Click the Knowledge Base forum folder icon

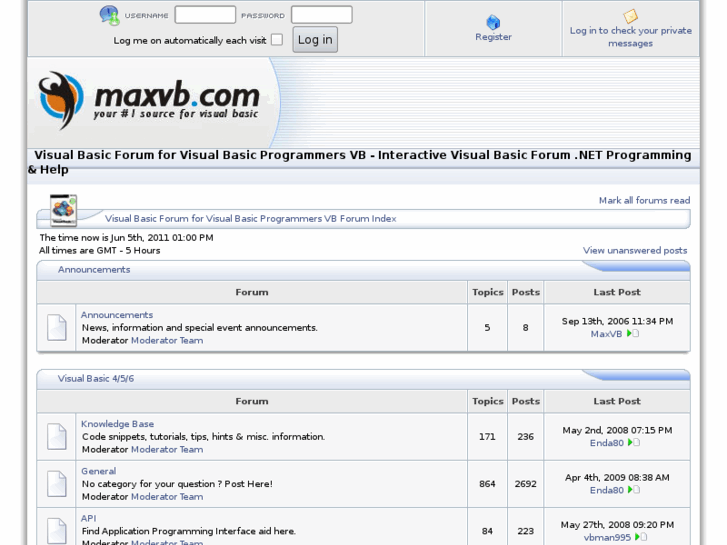[x=57, y=436]
